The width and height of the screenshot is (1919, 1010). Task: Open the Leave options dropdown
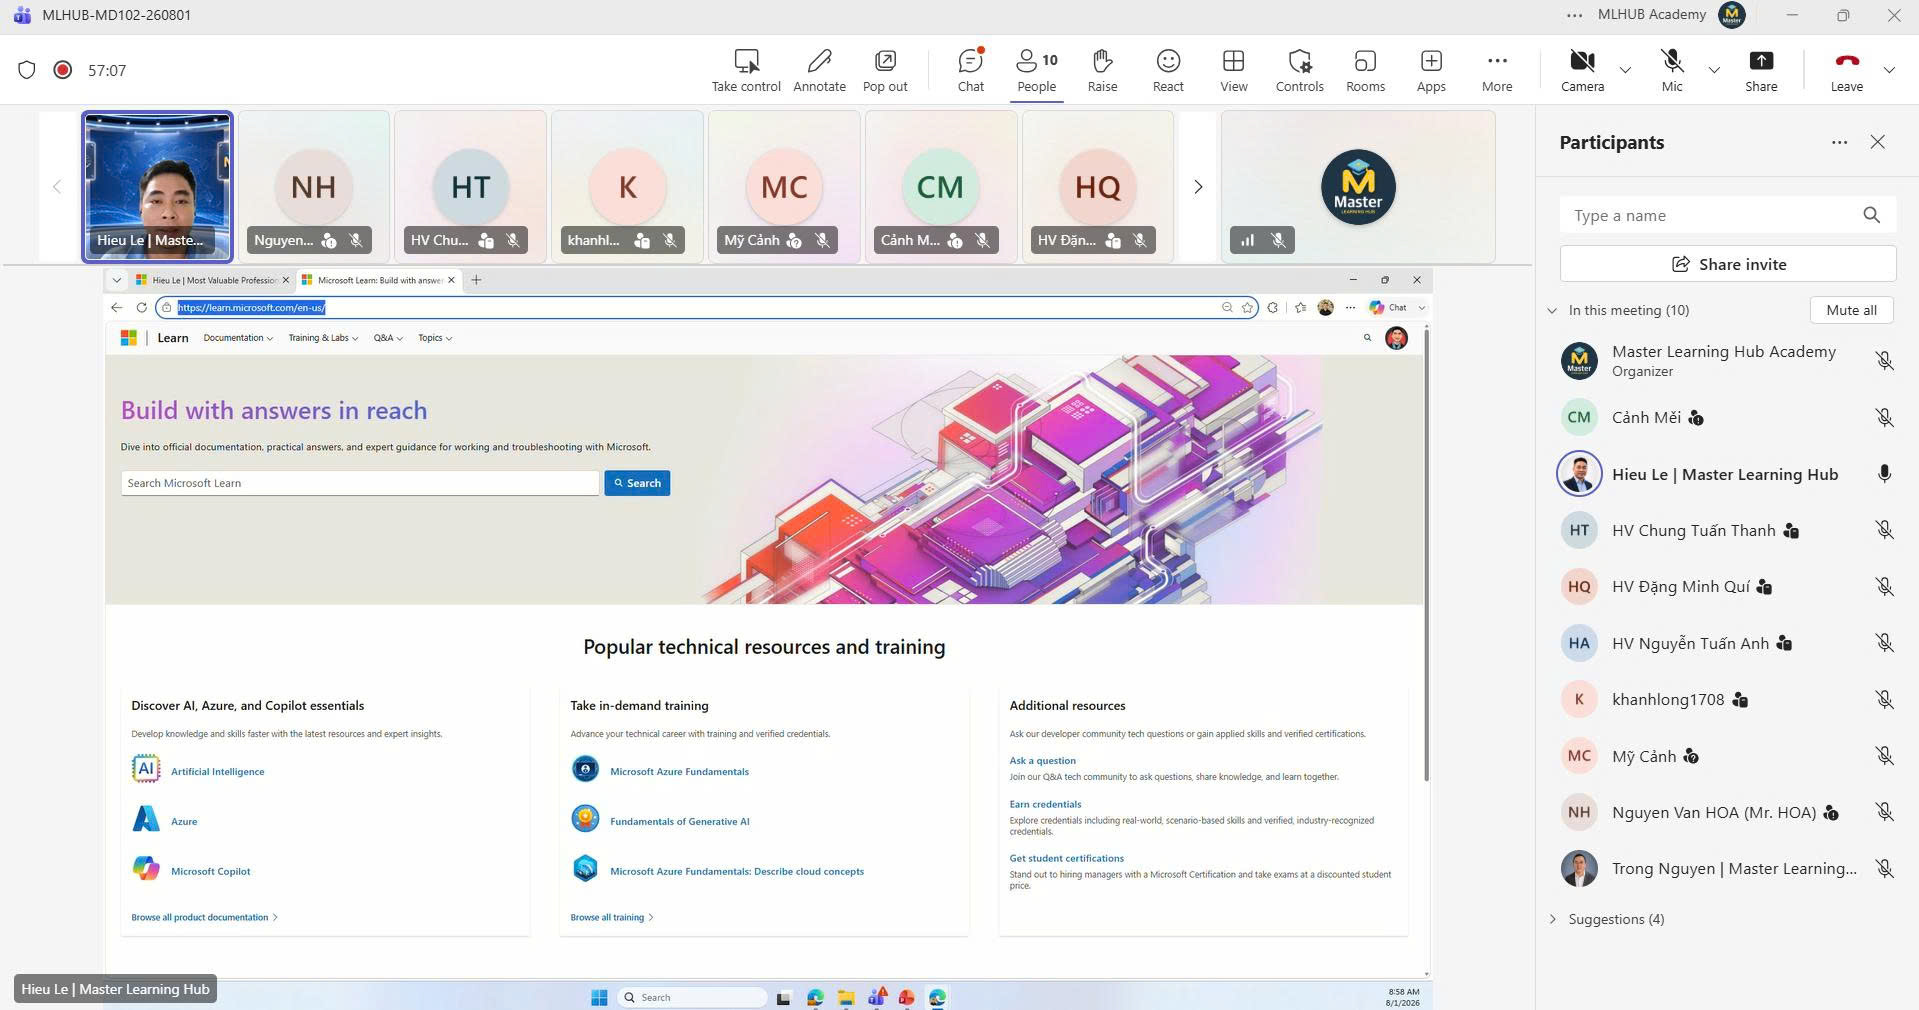point(1889,70)
